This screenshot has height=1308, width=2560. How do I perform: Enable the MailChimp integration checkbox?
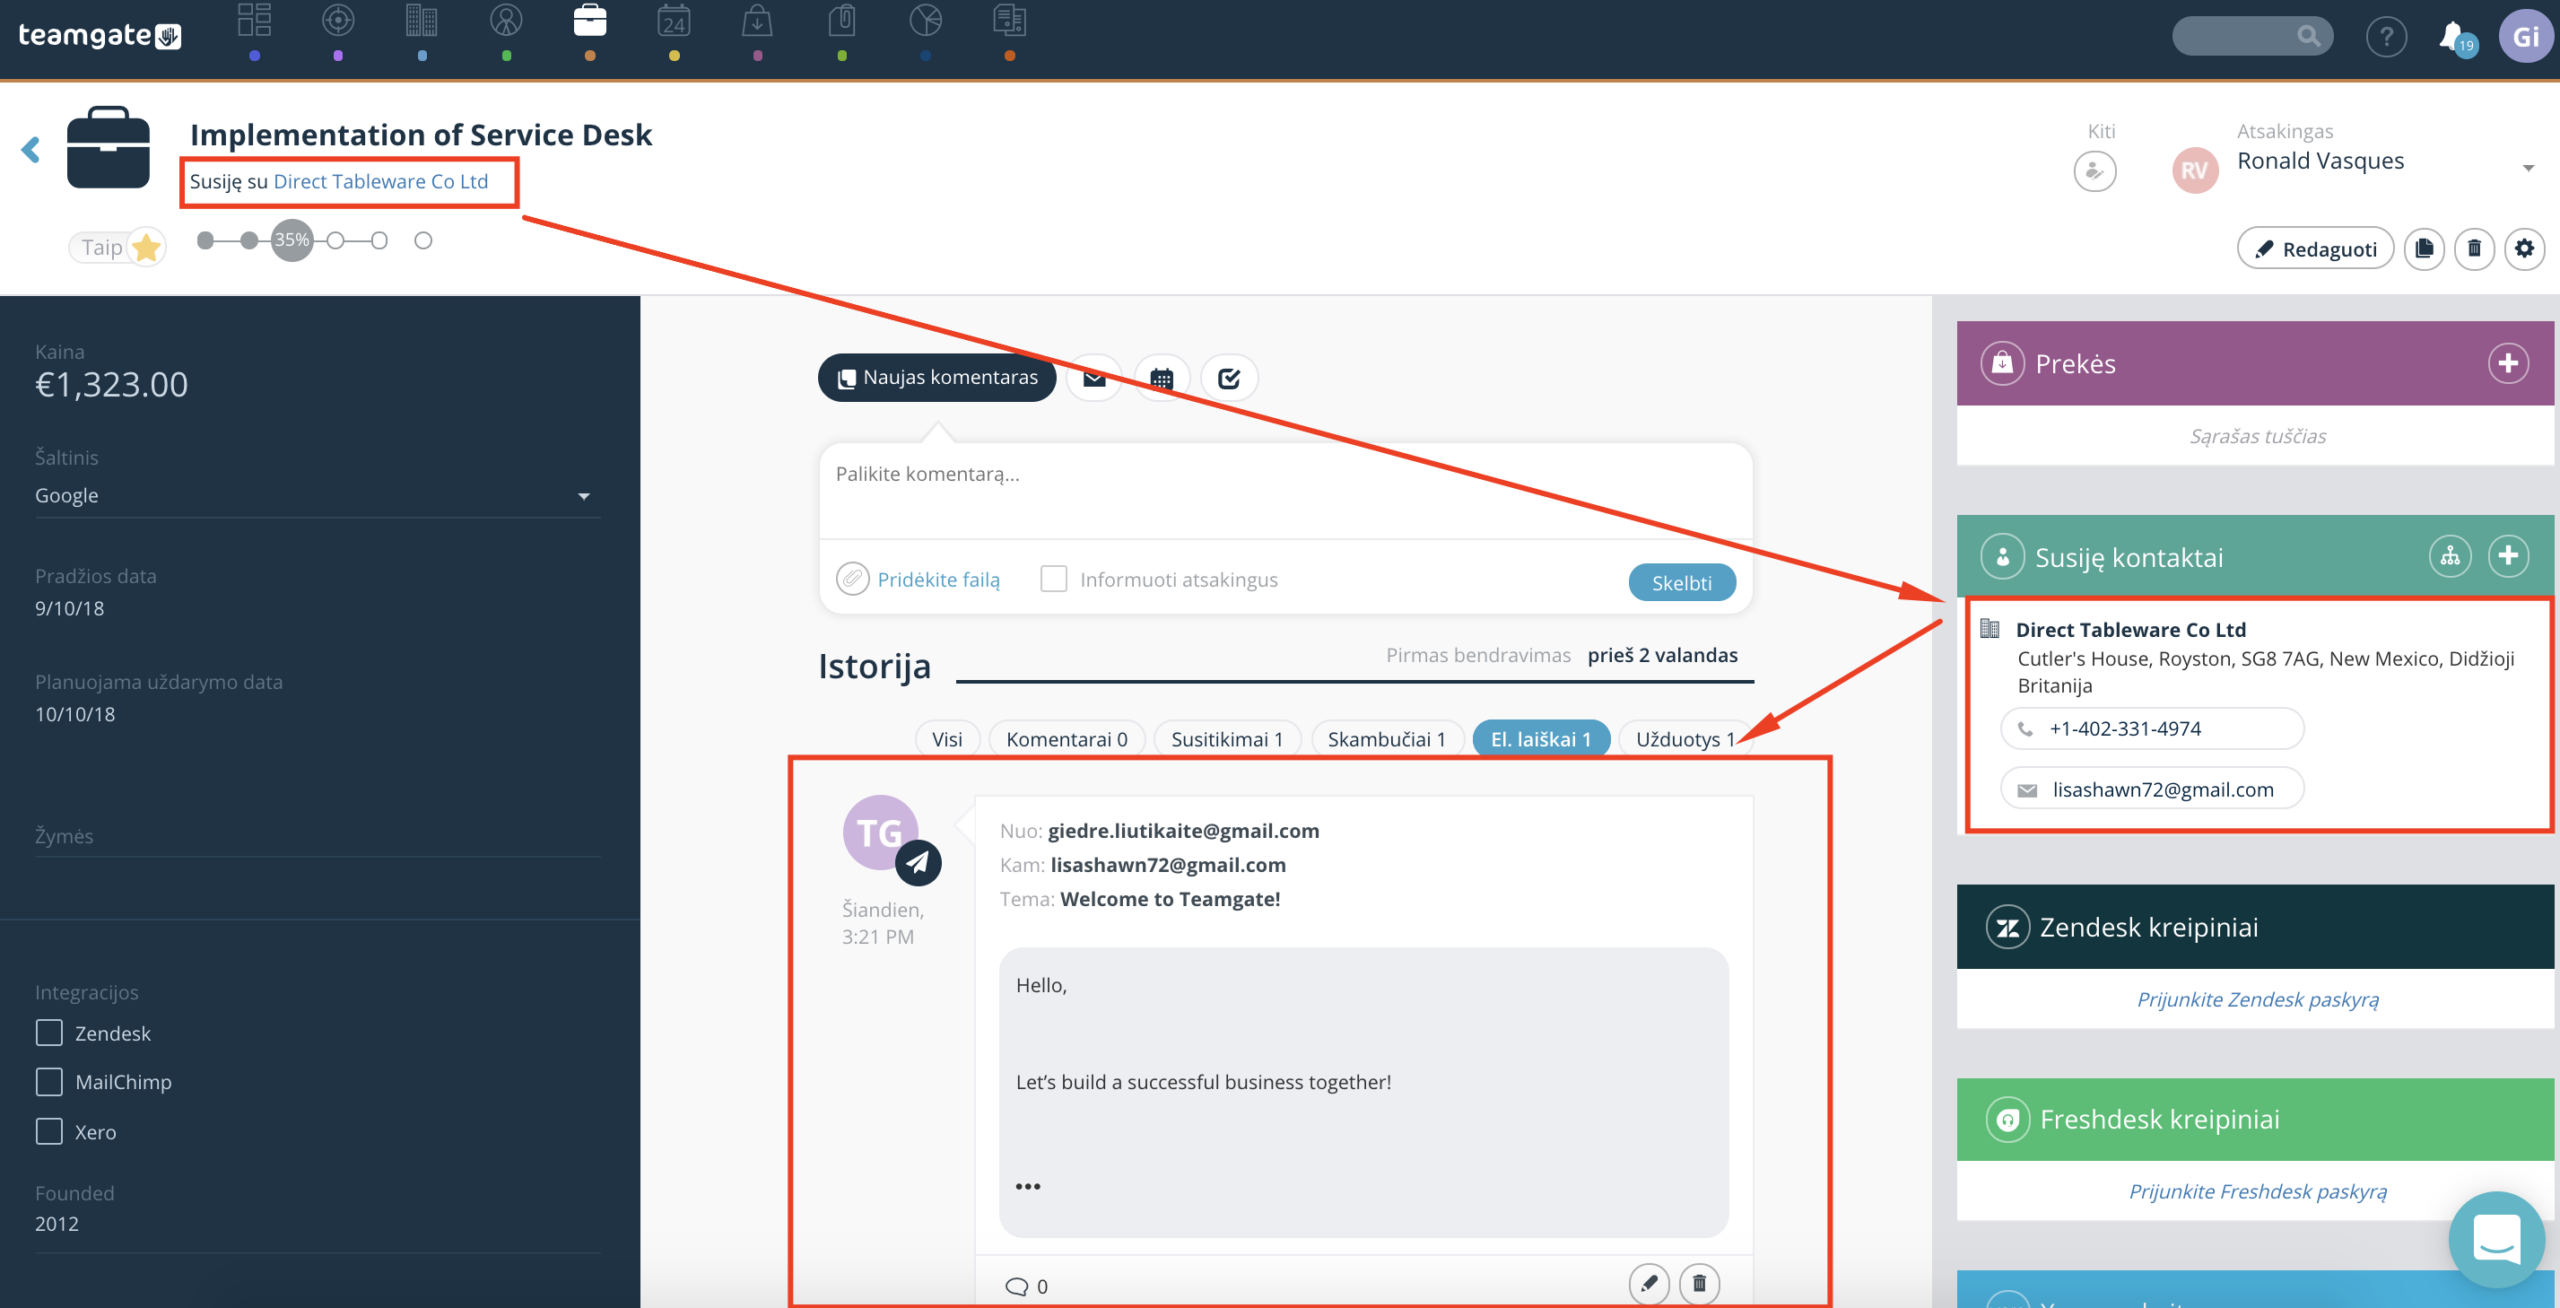click(49, 1082)
